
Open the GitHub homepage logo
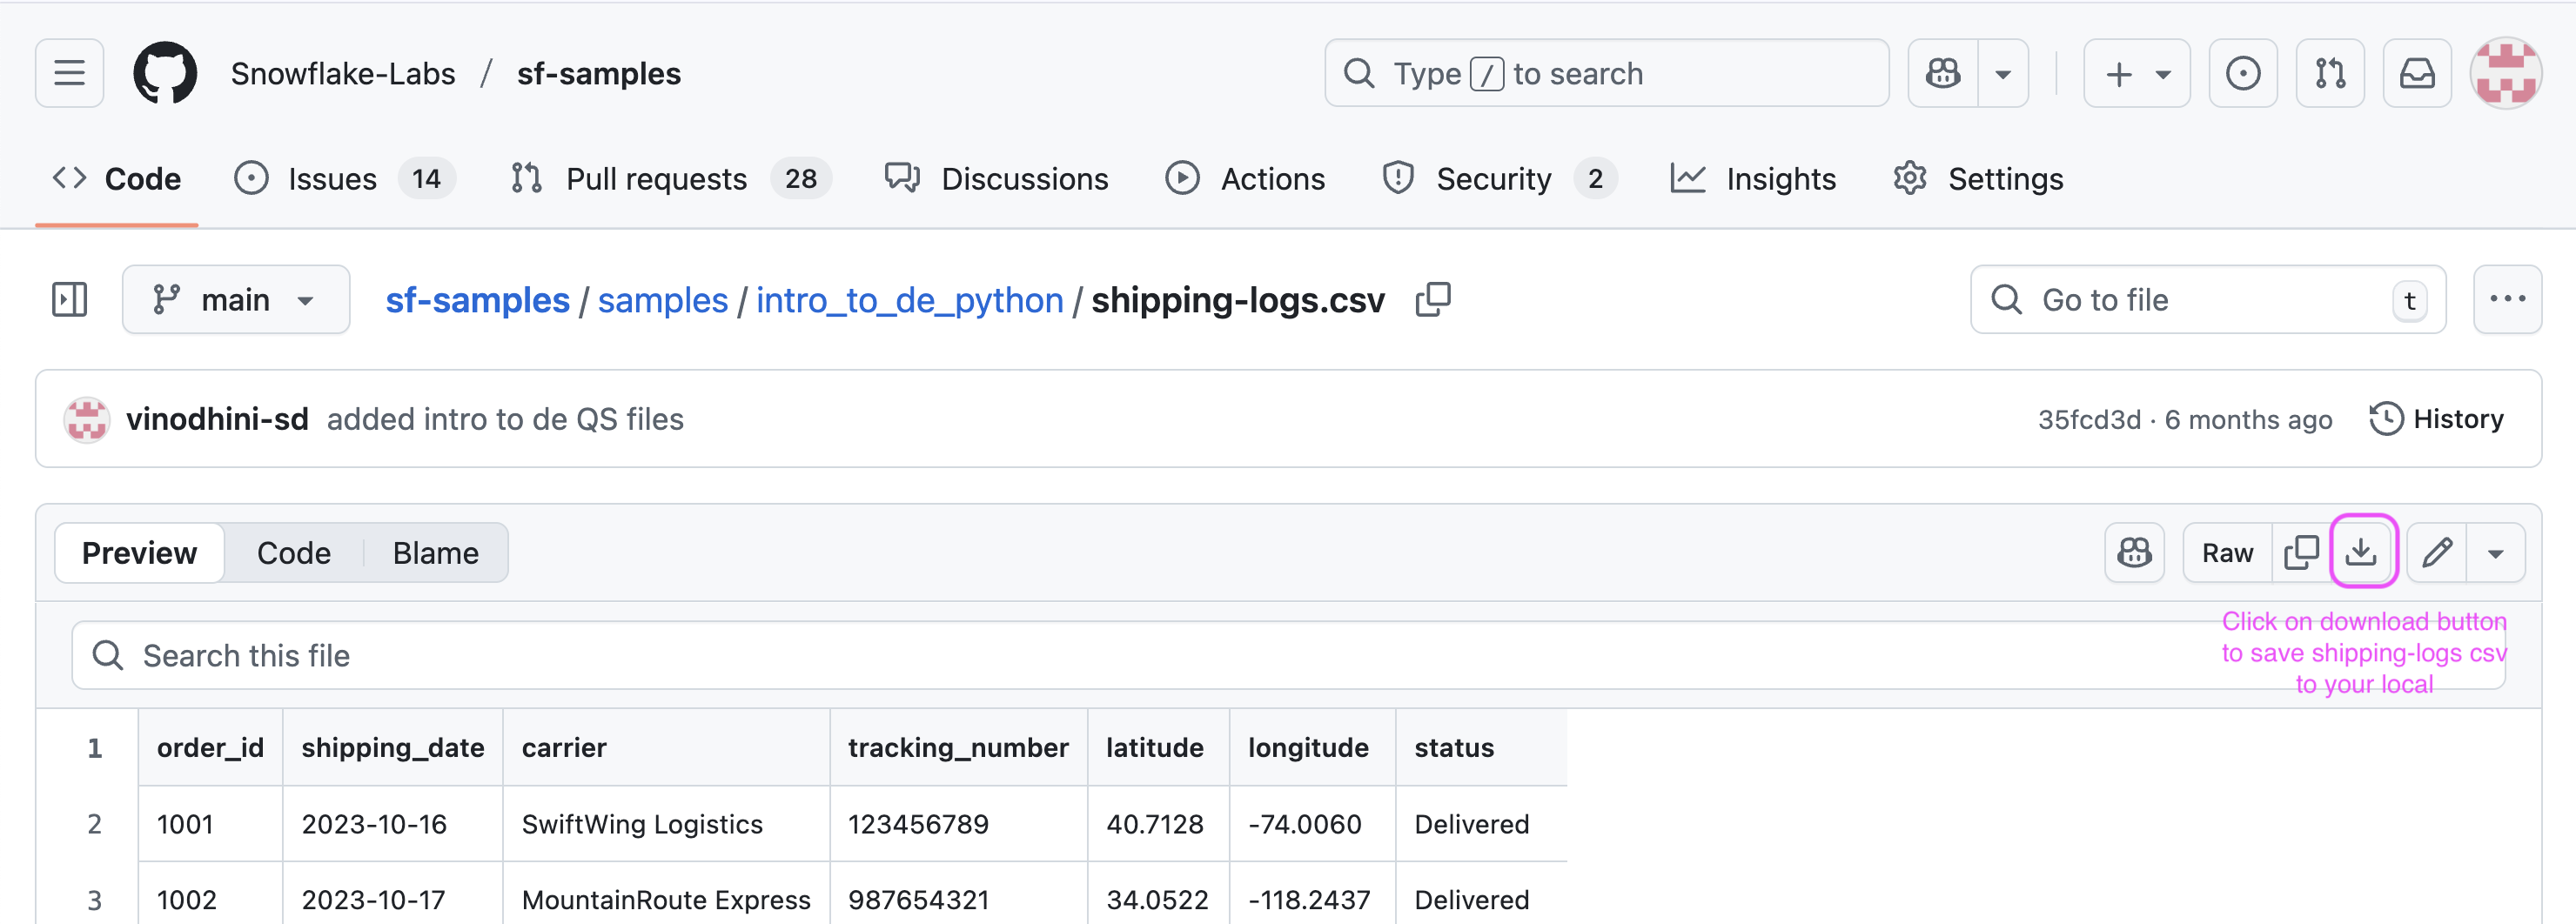165,73
